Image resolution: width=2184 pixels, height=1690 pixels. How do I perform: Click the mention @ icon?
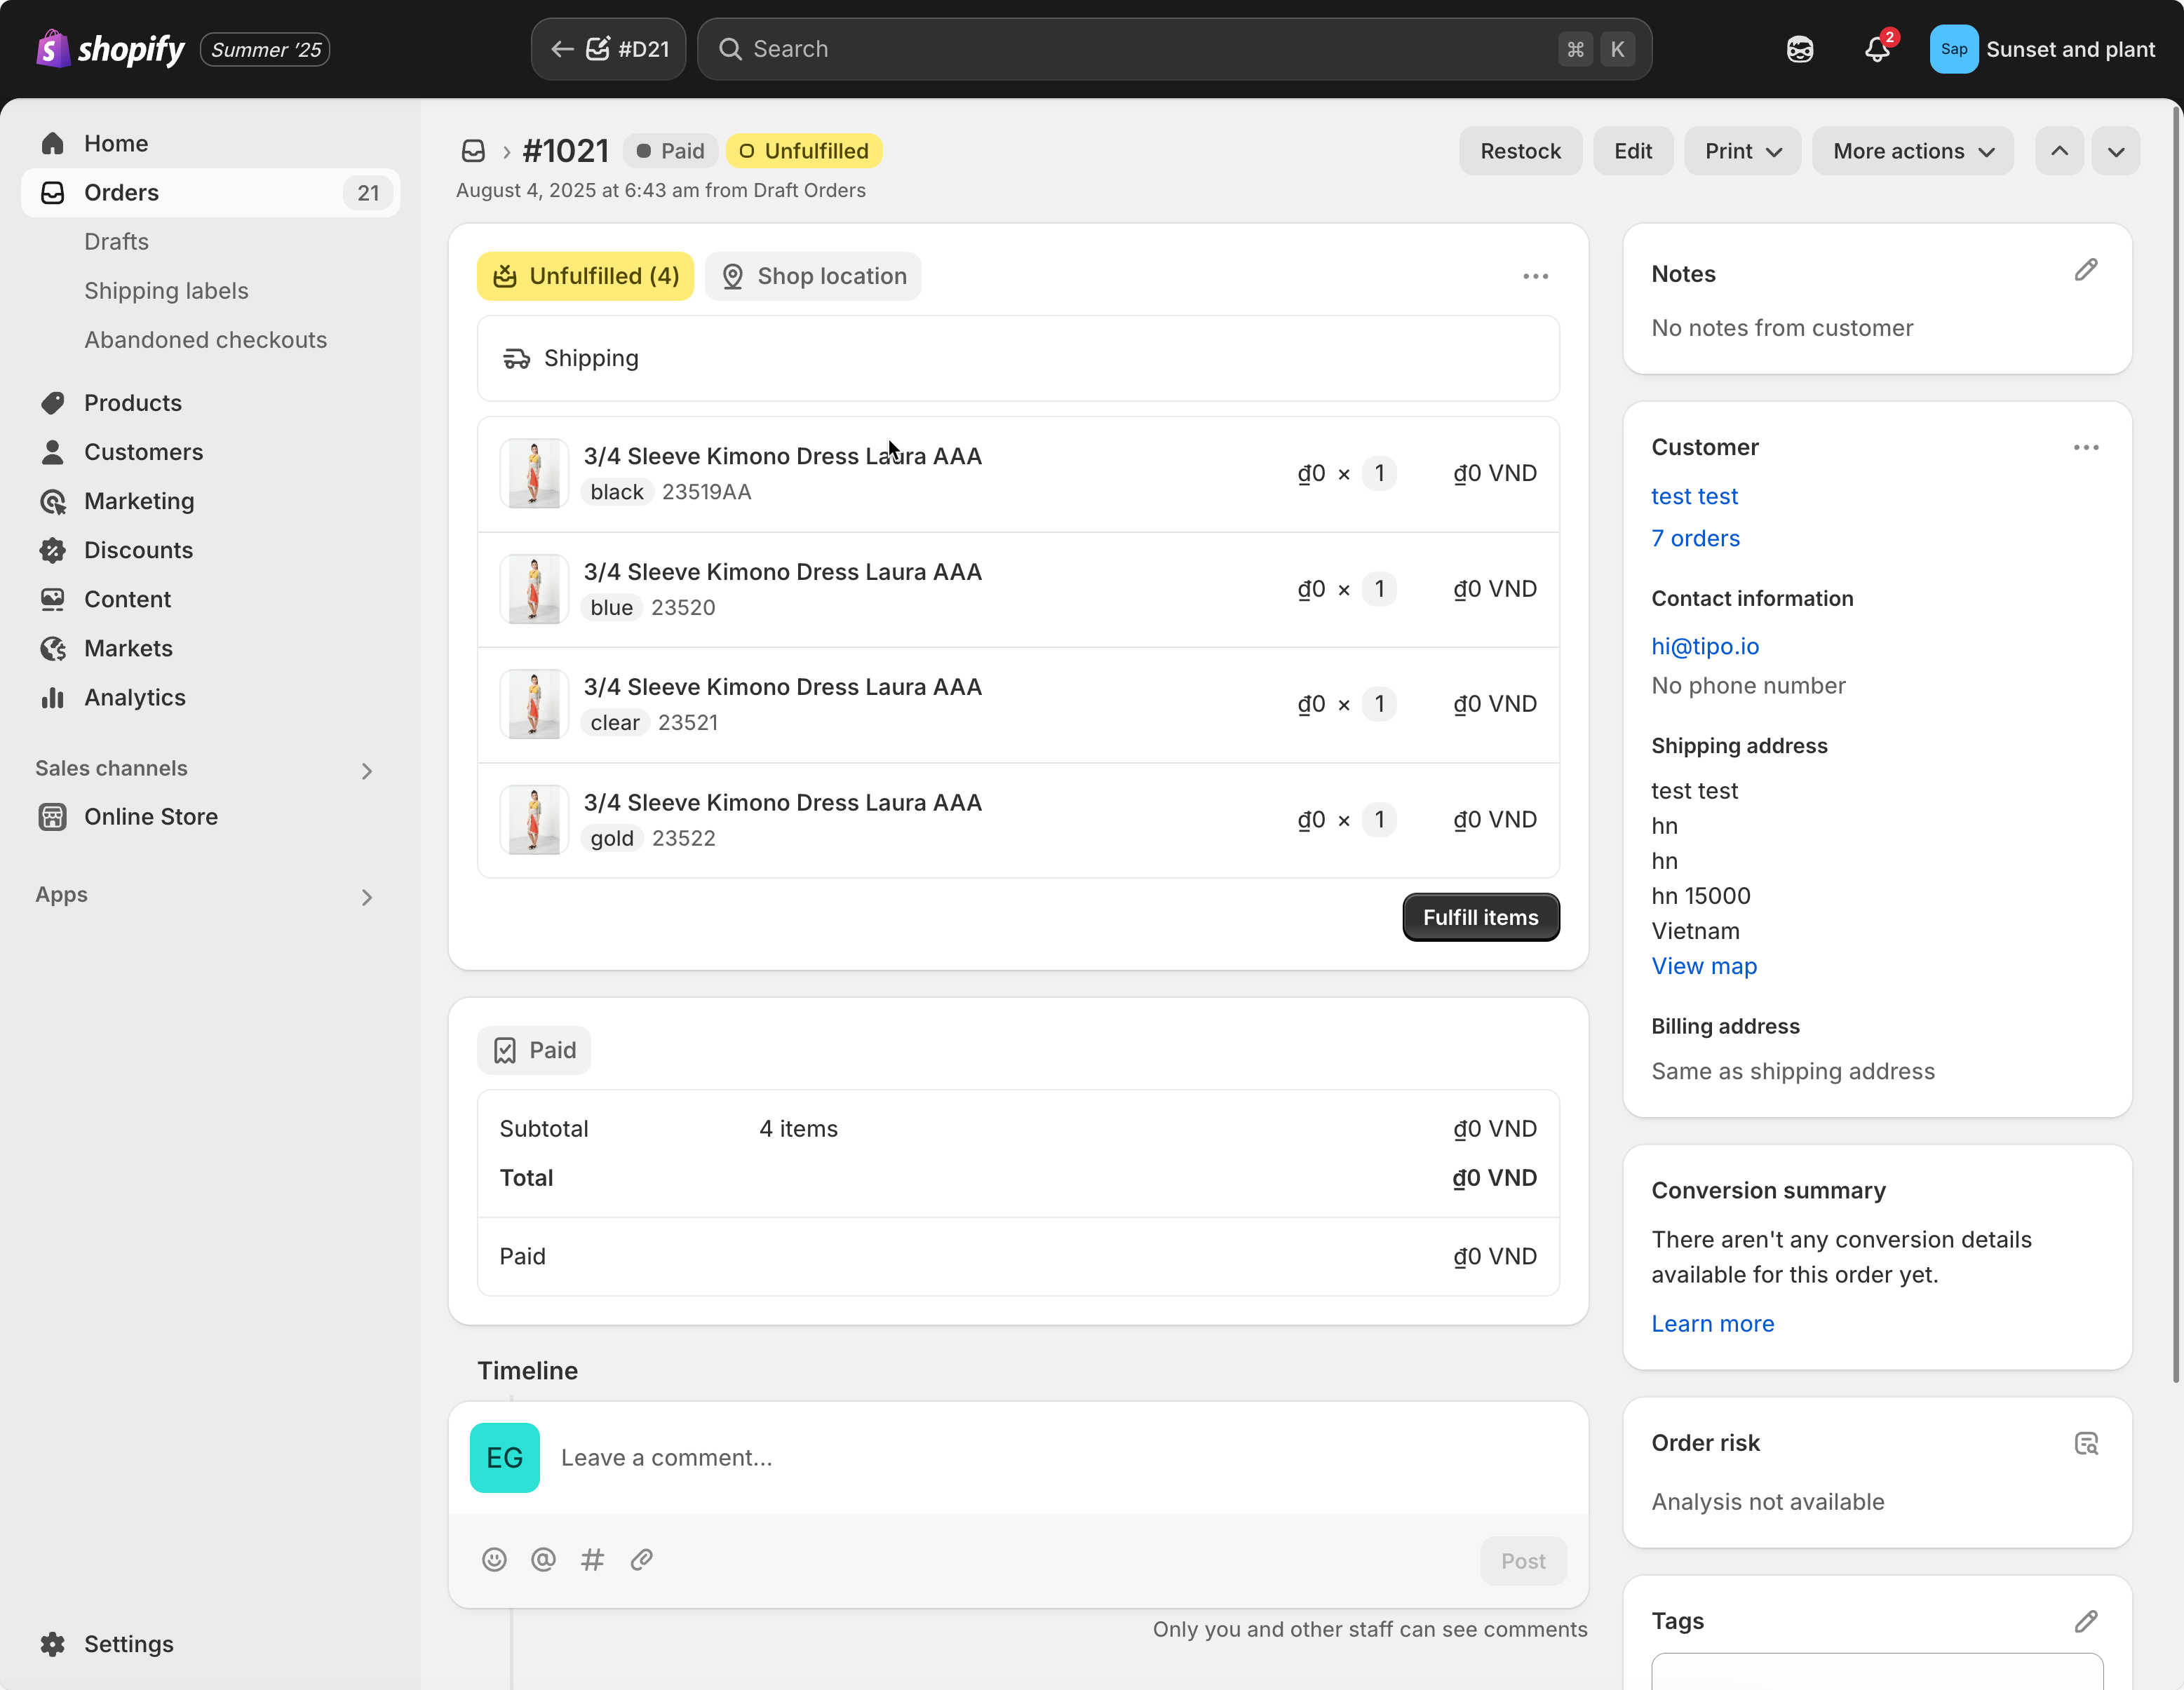click(x=543, y=1559)
